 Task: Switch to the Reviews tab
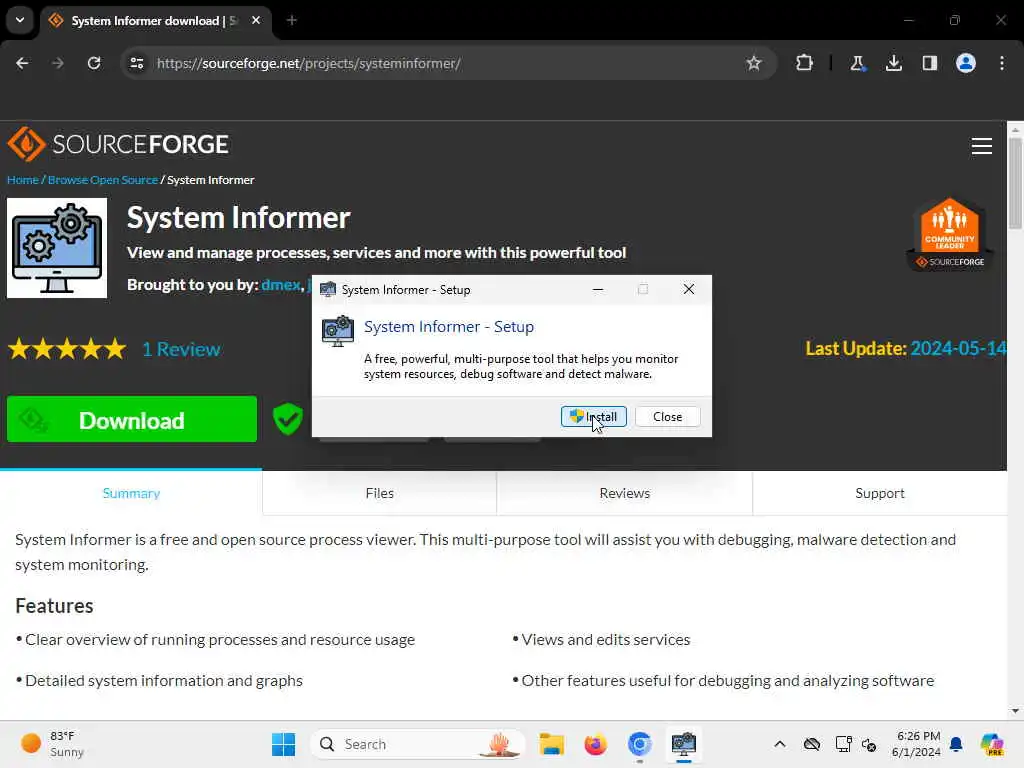624,493
